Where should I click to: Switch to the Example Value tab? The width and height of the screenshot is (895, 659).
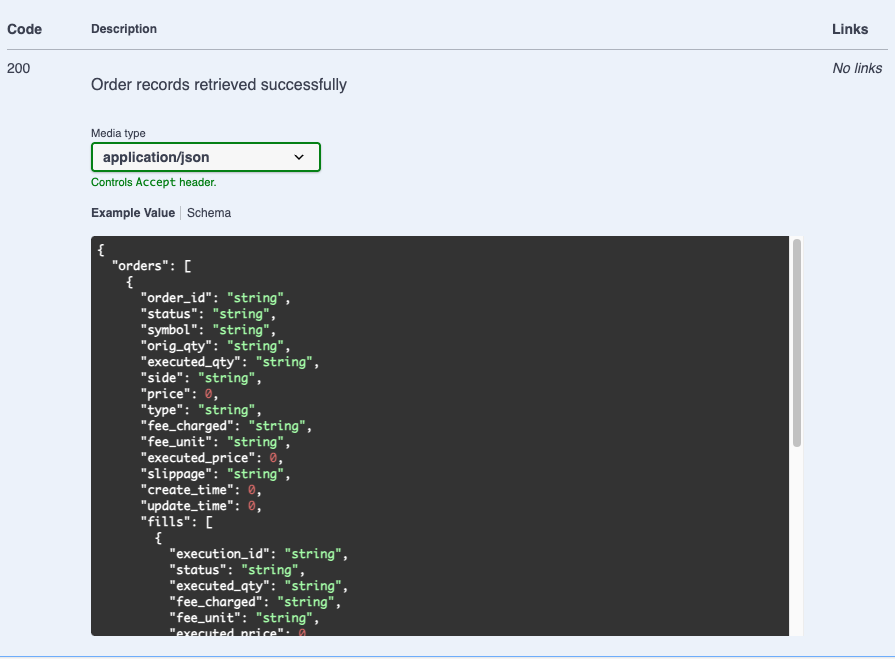point(132,213)
